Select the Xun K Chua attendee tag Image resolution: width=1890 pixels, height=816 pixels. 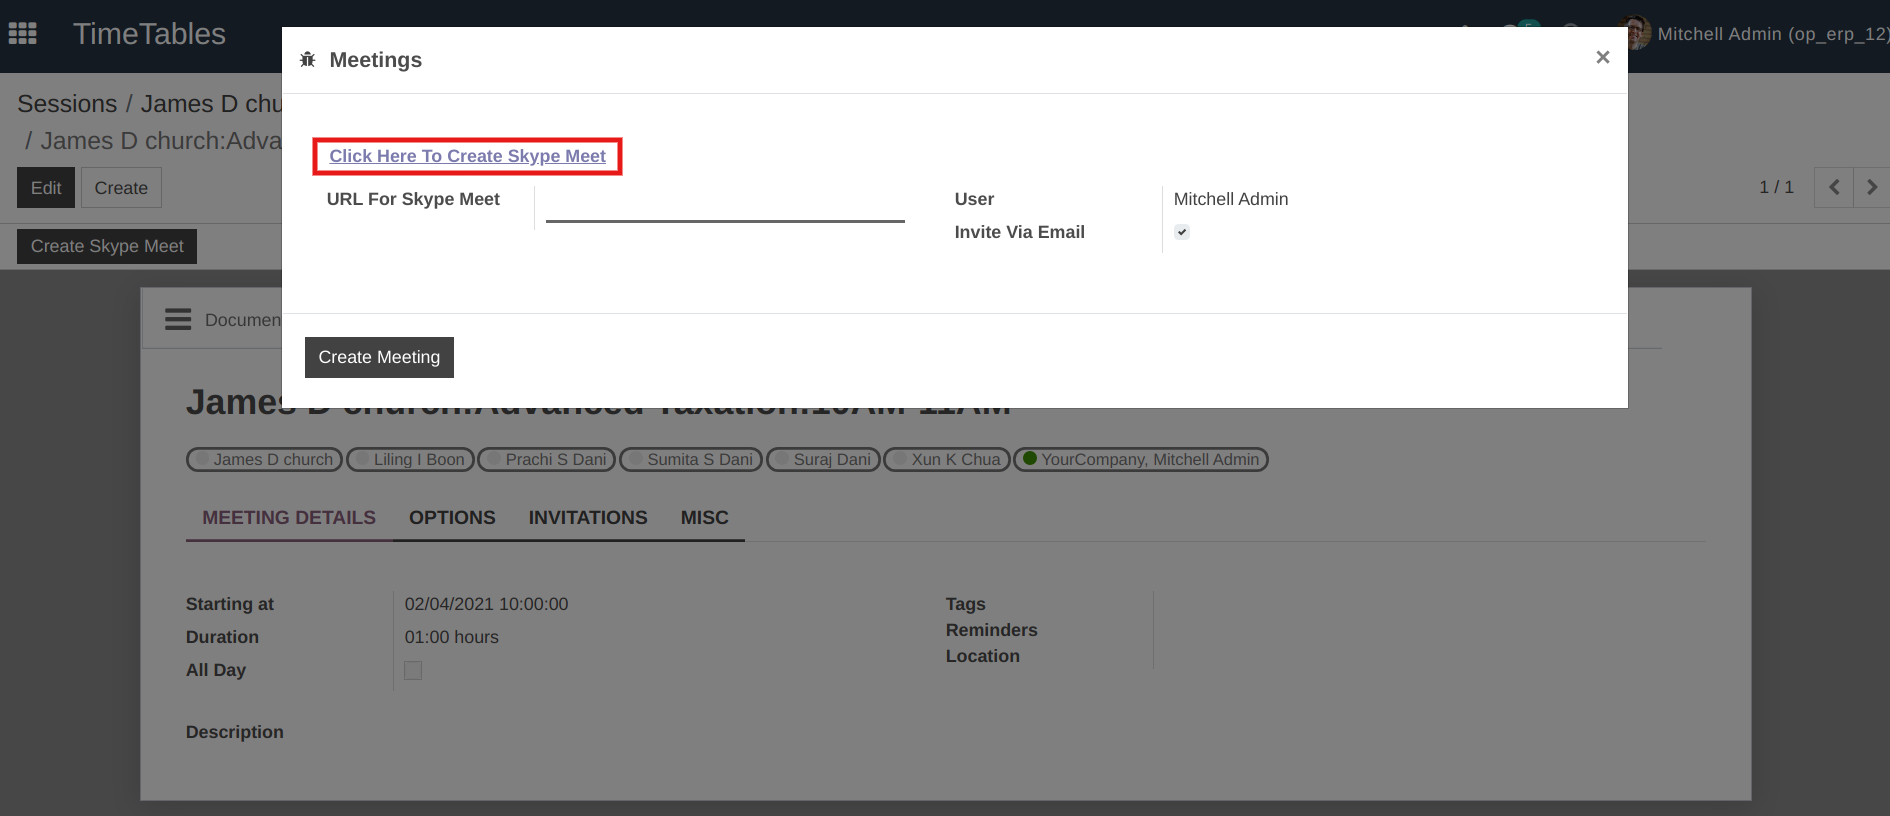pos(947,459)
